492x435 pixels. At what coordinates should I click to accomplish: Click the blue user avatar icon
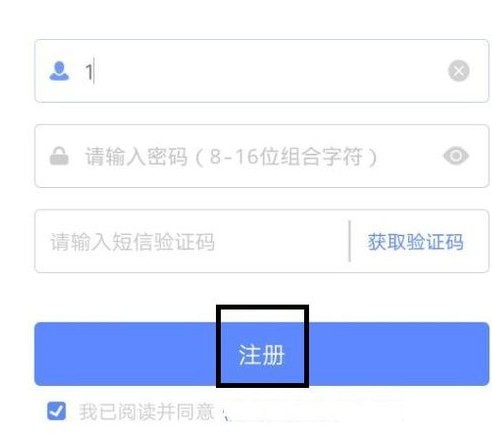click(59, 71)
